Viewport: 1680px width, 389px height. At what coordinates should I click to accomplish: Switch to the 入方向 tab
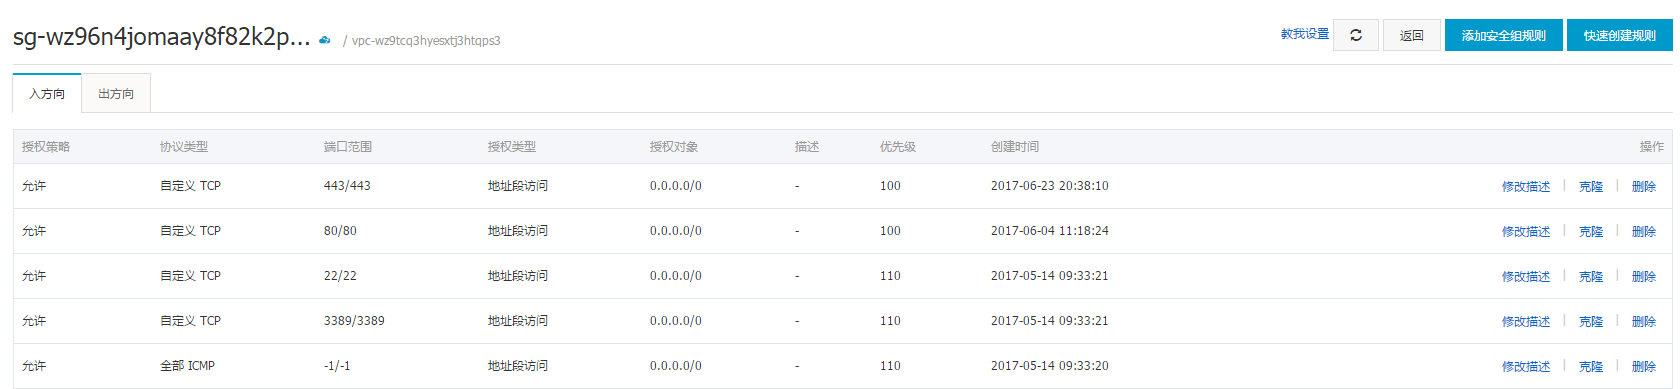[47, 93]
